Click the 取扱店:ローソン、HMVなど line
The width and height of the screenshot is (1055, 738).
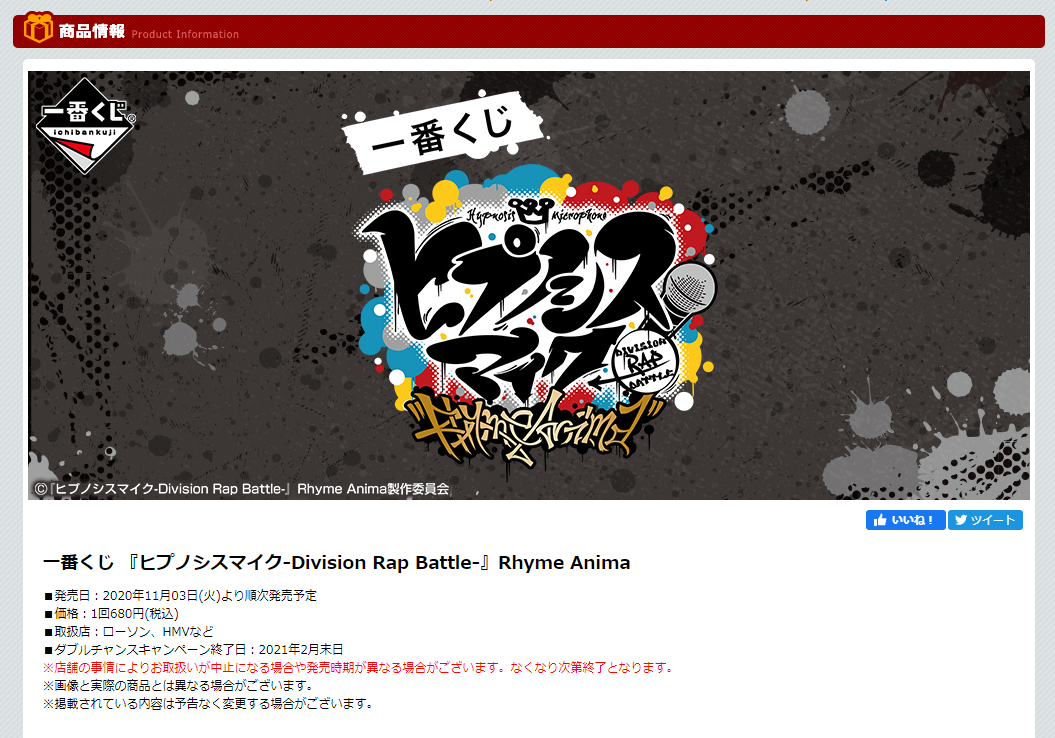[x=129, y=632]
